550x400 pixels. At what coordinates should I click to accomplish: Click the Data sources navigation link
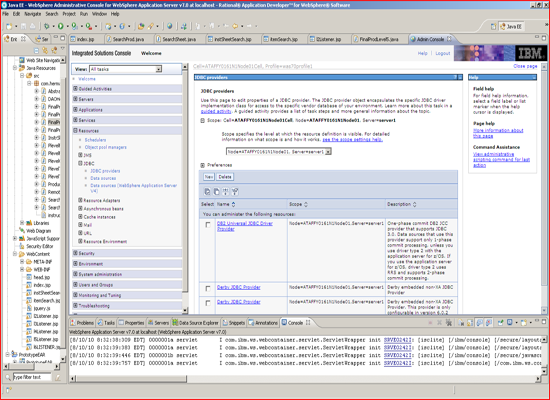click(x=103, y=178)
